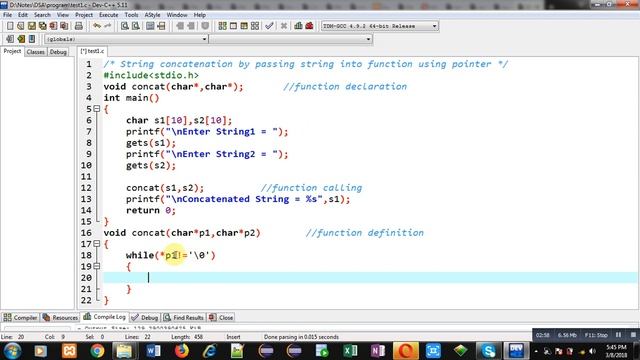Open the Compile Log bottom tab

(x=104, y=317)
